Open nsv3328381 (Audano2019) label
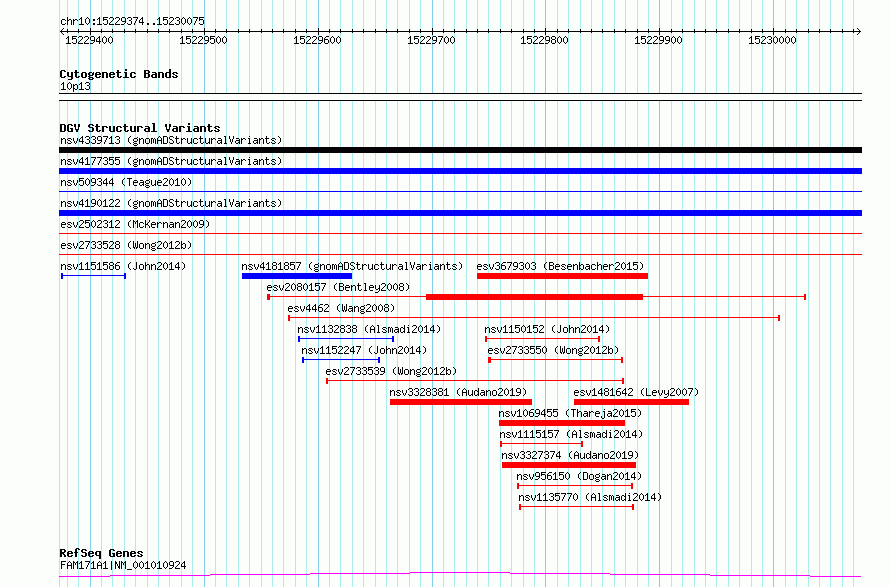This screenshot has height=587, width=890. tap(458, 392)
